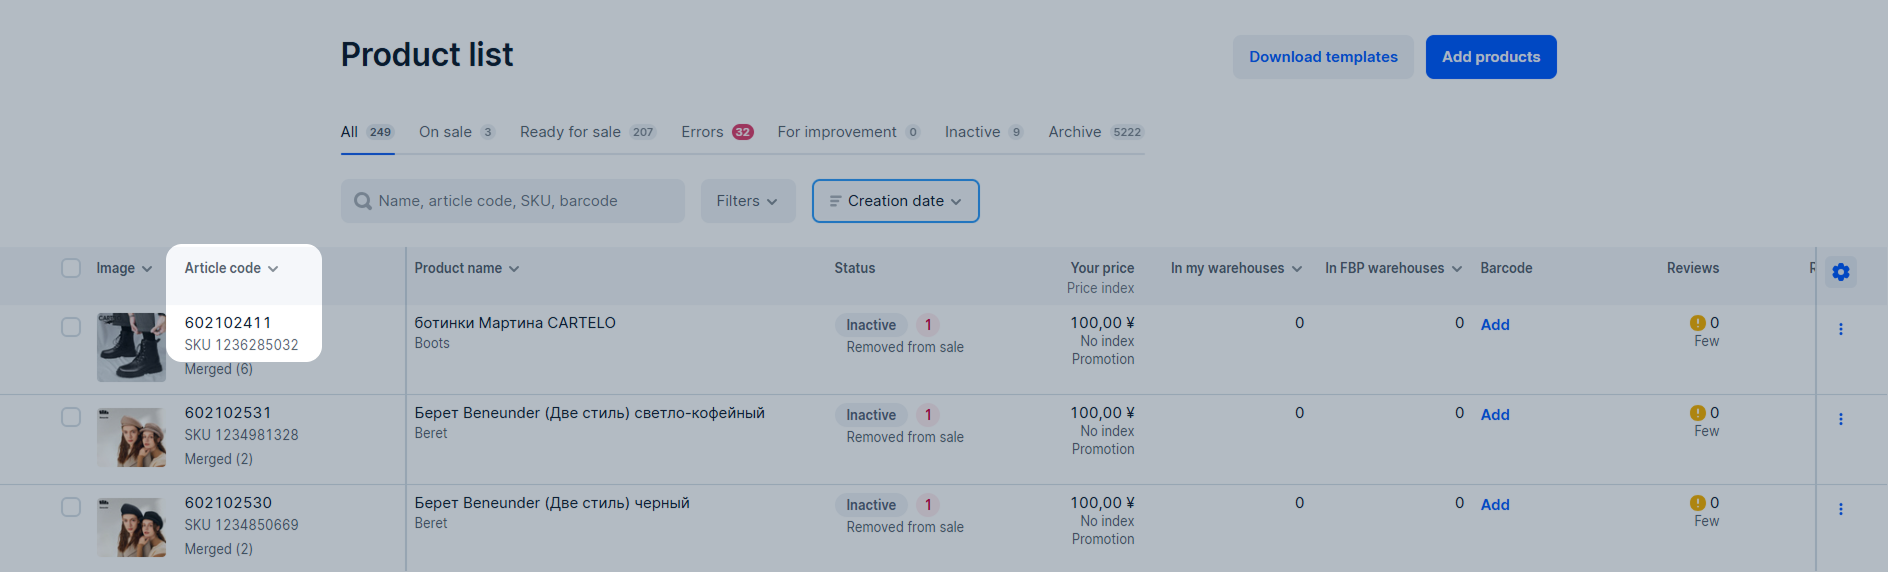Open the Archive tab
Viewport: 1888px width, 572px height.
click(1096, 132)
